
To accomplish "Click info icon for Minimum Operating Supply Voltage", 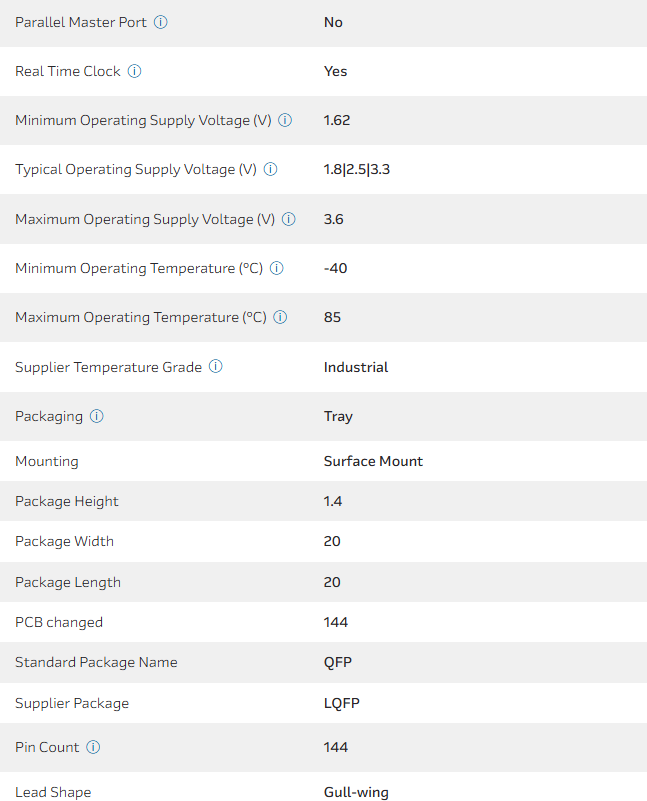I will [x=285, y=120].
